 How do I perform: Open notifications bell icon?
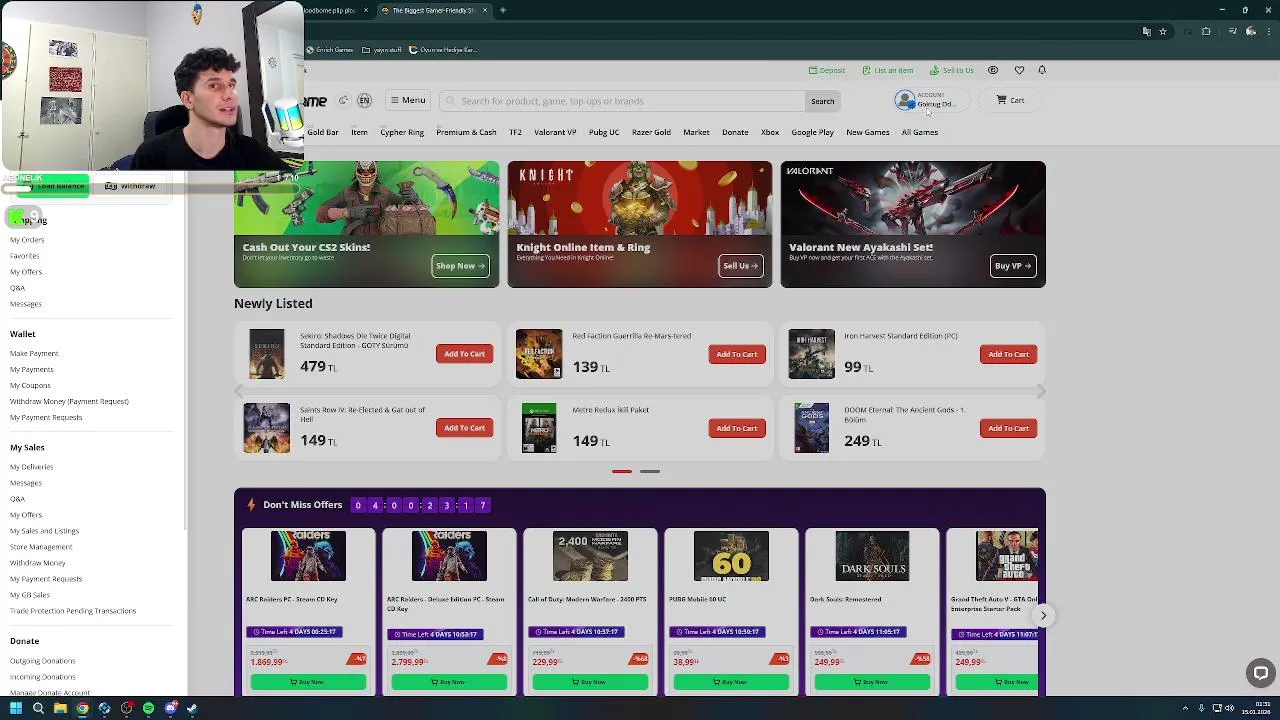pyautogui.click(x=1042, y=70)
